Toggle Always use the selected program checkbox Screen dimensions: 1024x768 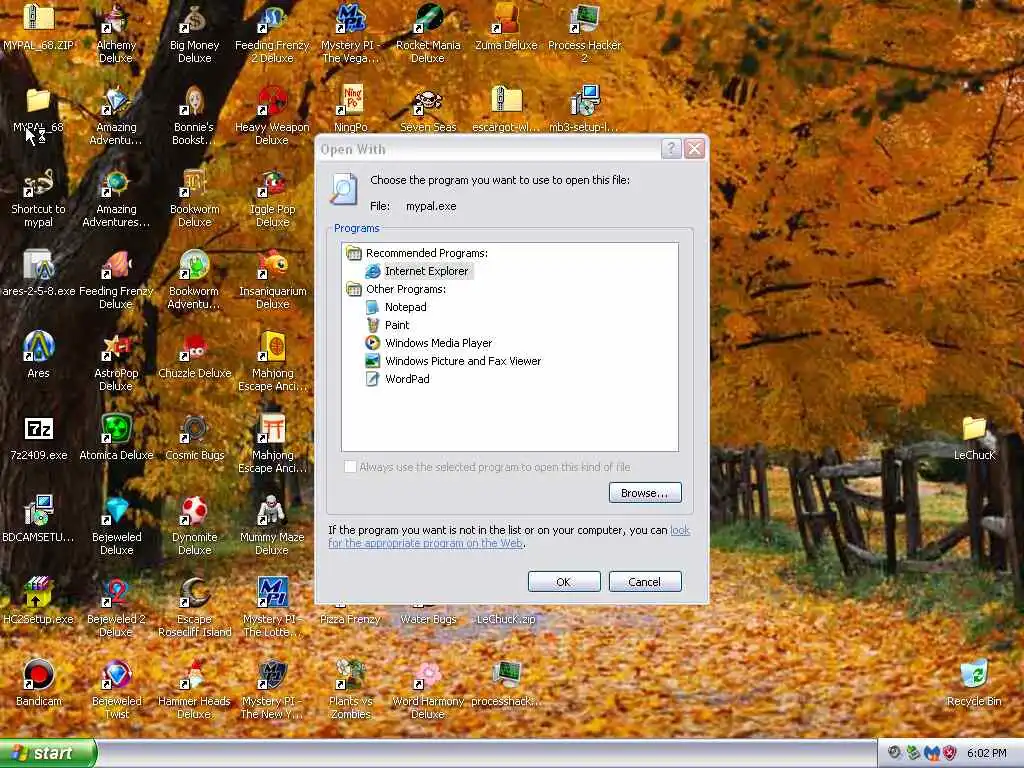tap(350, 466)
